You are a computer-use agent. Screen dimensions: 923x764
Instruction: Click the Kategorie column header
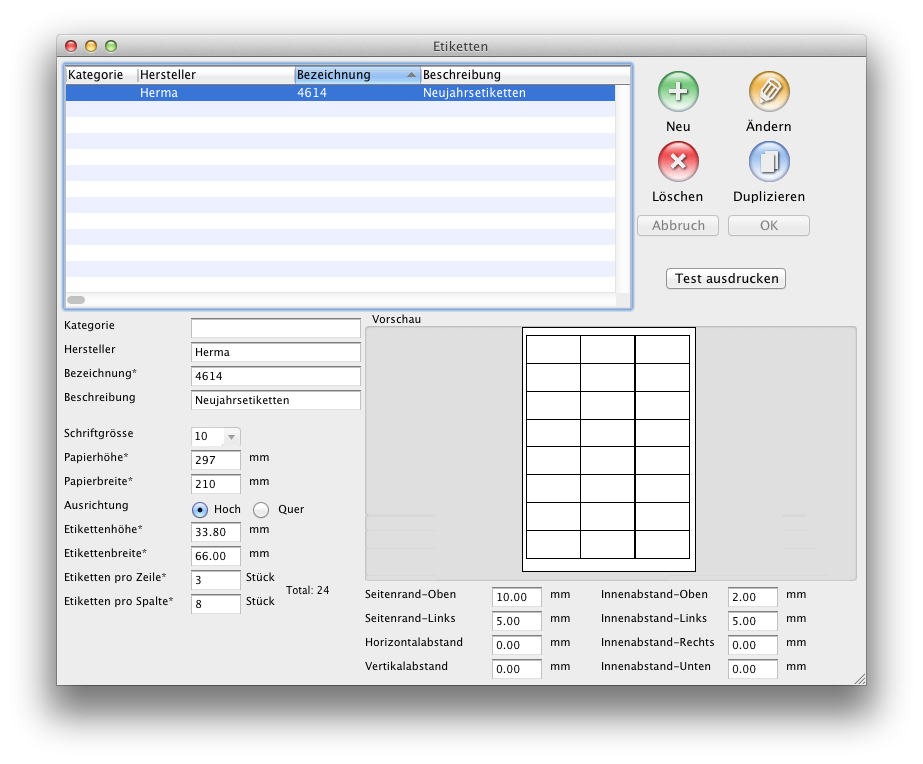tap(100, 75)
